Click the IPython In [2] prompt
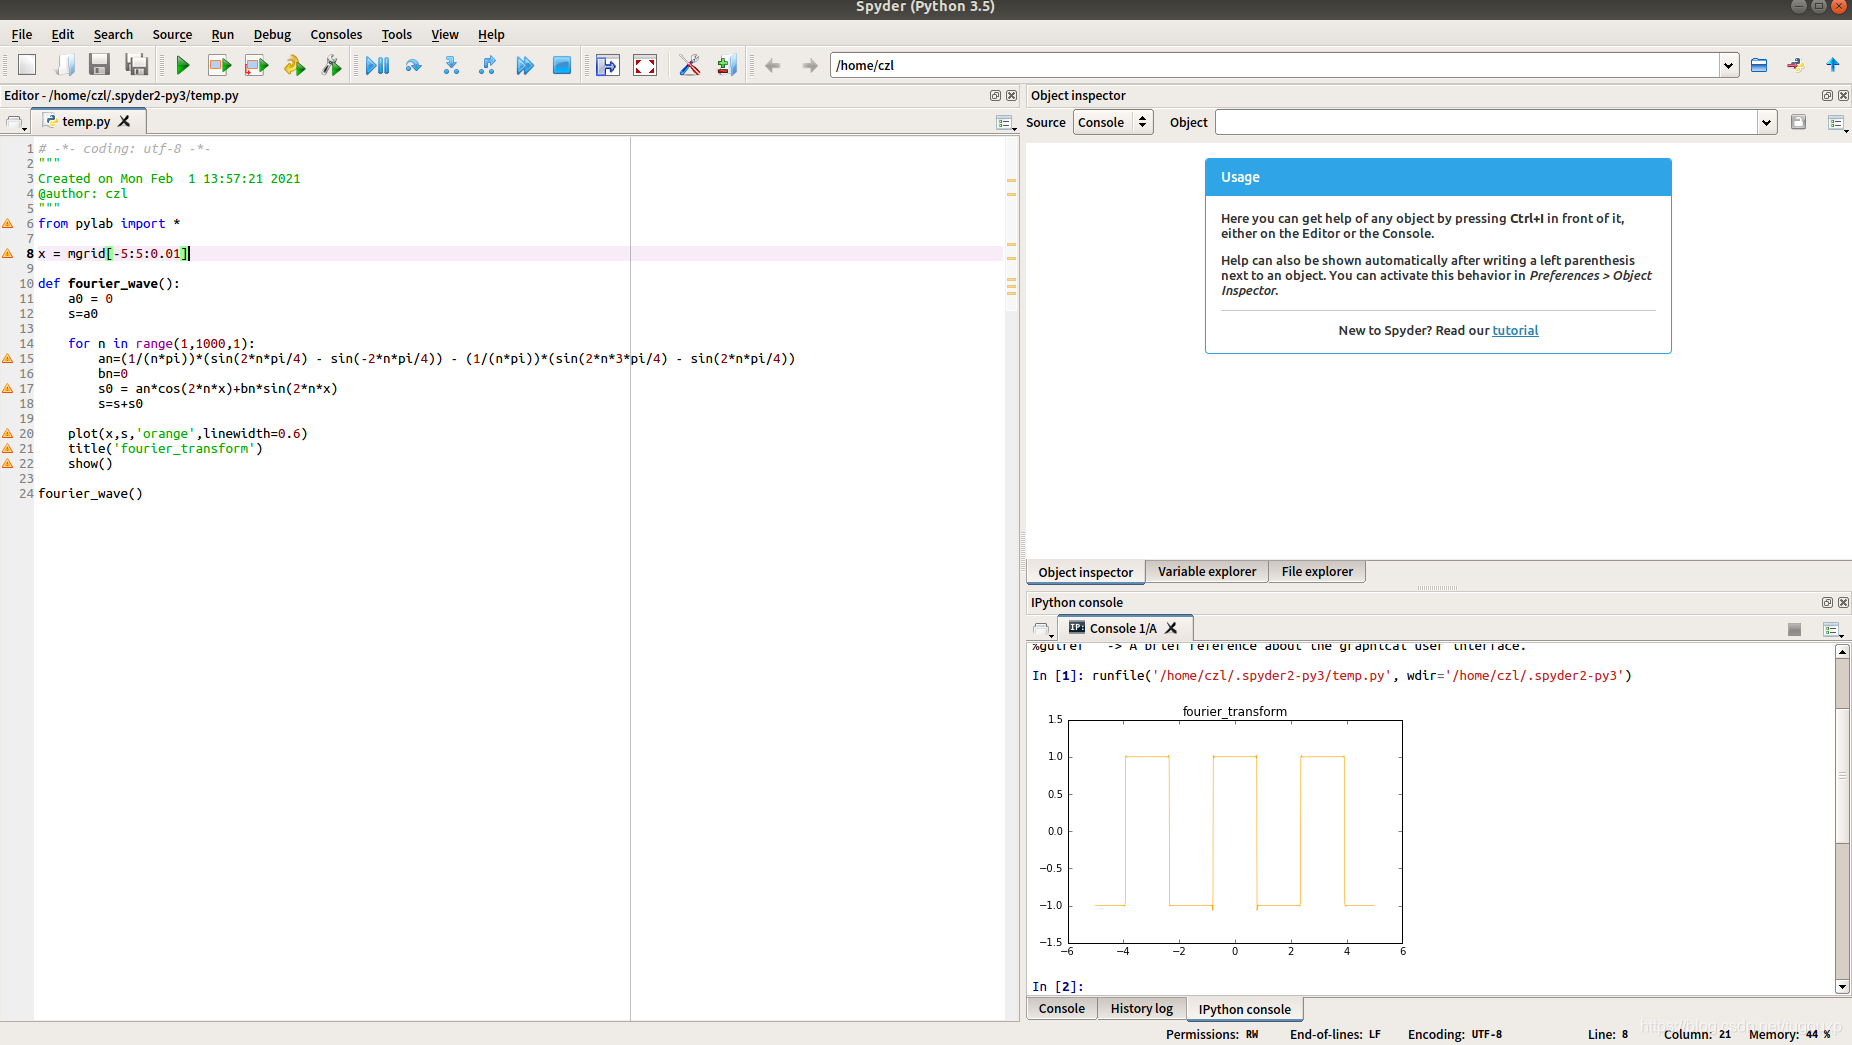 pos(1058,986)
